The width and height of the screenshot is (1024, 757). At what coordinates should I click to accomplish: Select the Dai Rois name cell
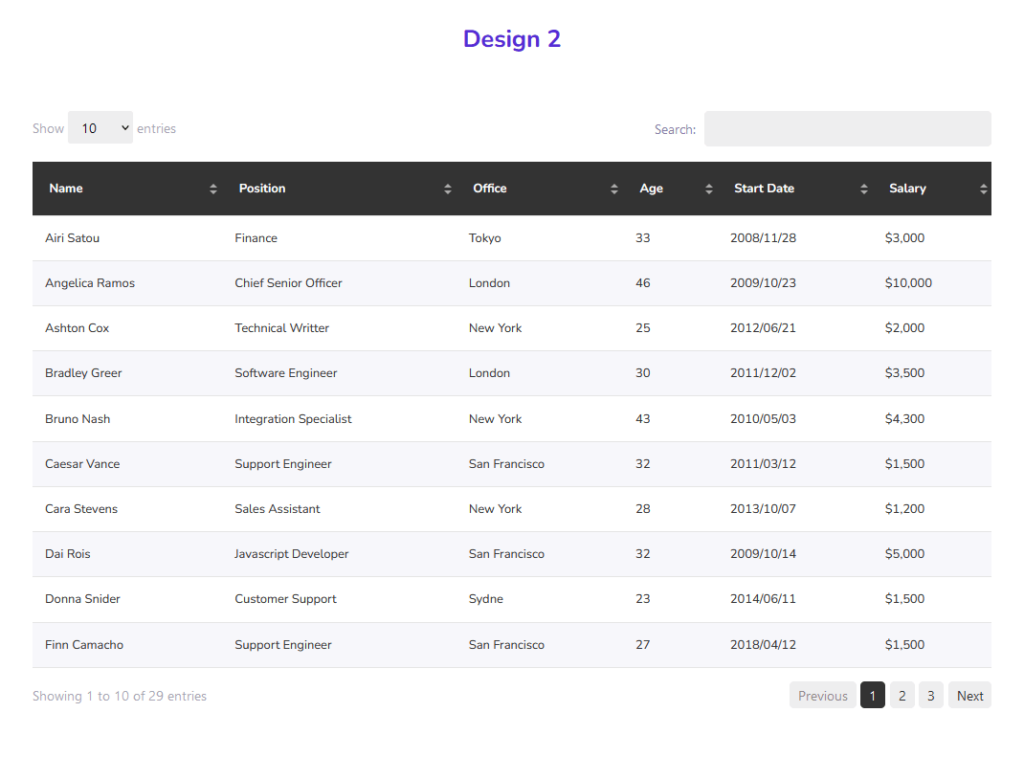(68, 554)
